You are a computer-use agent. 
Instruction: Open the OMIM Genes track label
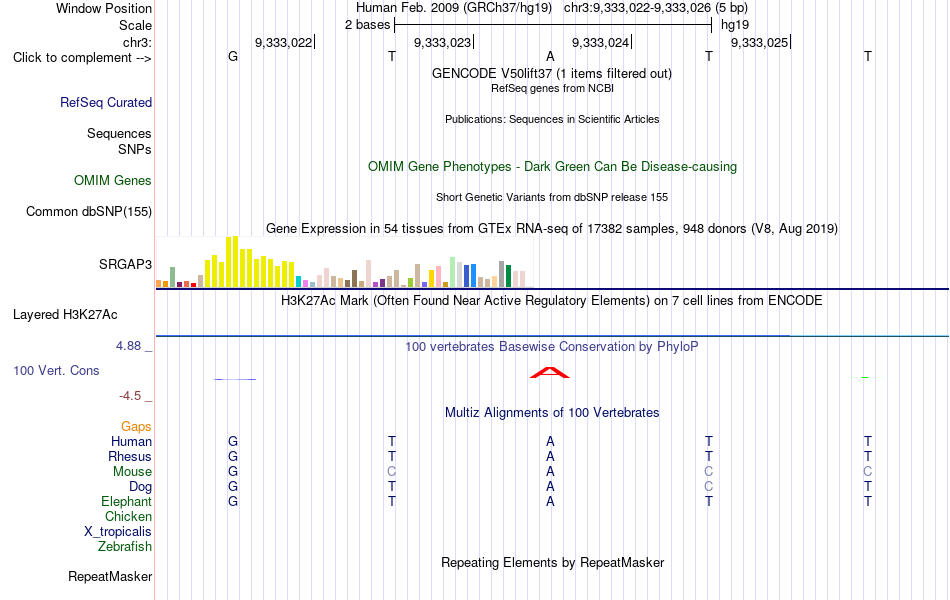113,181
